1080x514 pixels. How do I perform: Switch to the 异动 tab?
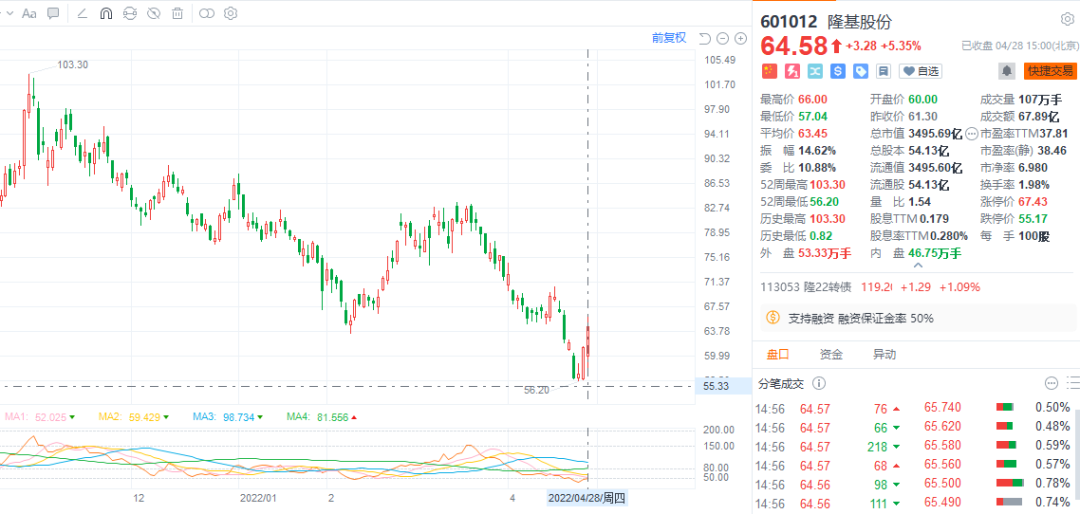pos(884,355)
